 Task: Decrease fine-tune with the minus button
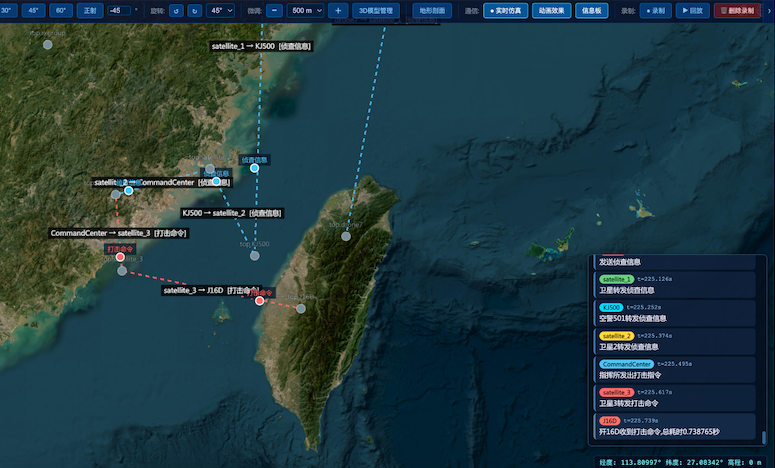click(x=274, y=10)
